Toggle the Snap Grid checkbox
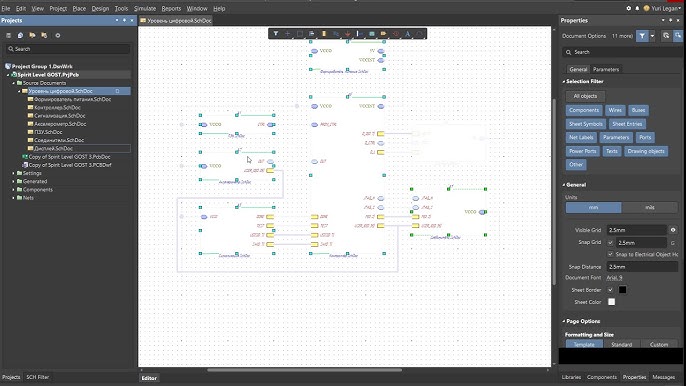Screen dimensions: 686x386 pos(610,242)
